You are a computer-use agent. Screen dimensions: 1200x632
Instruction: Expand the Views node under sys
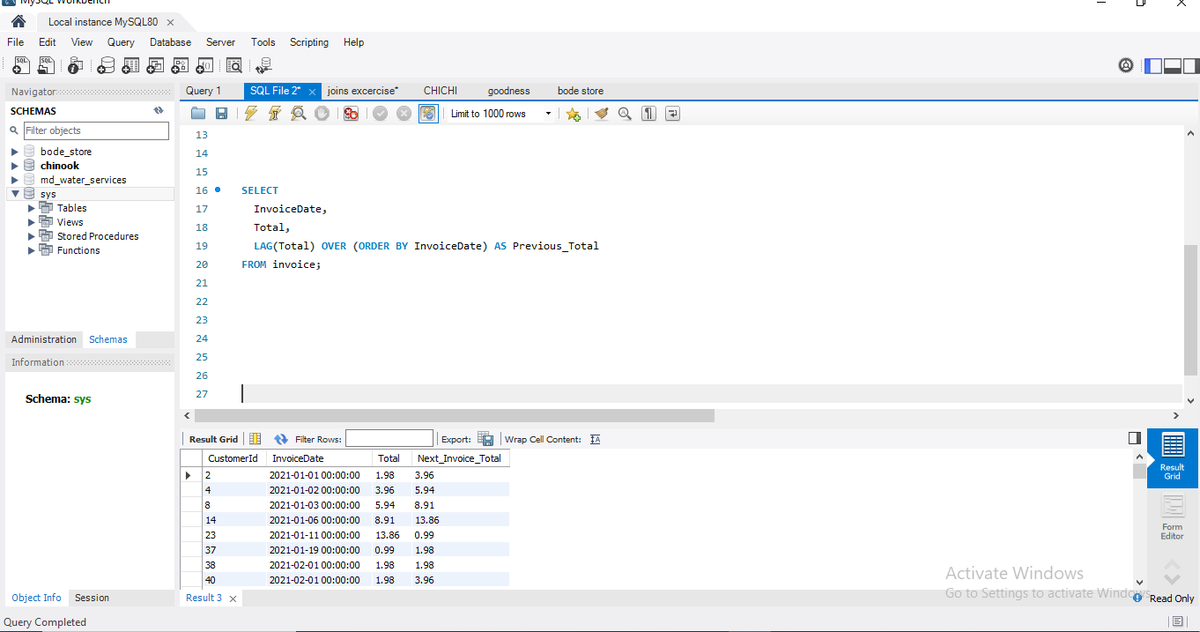click(x=30, y=222)
